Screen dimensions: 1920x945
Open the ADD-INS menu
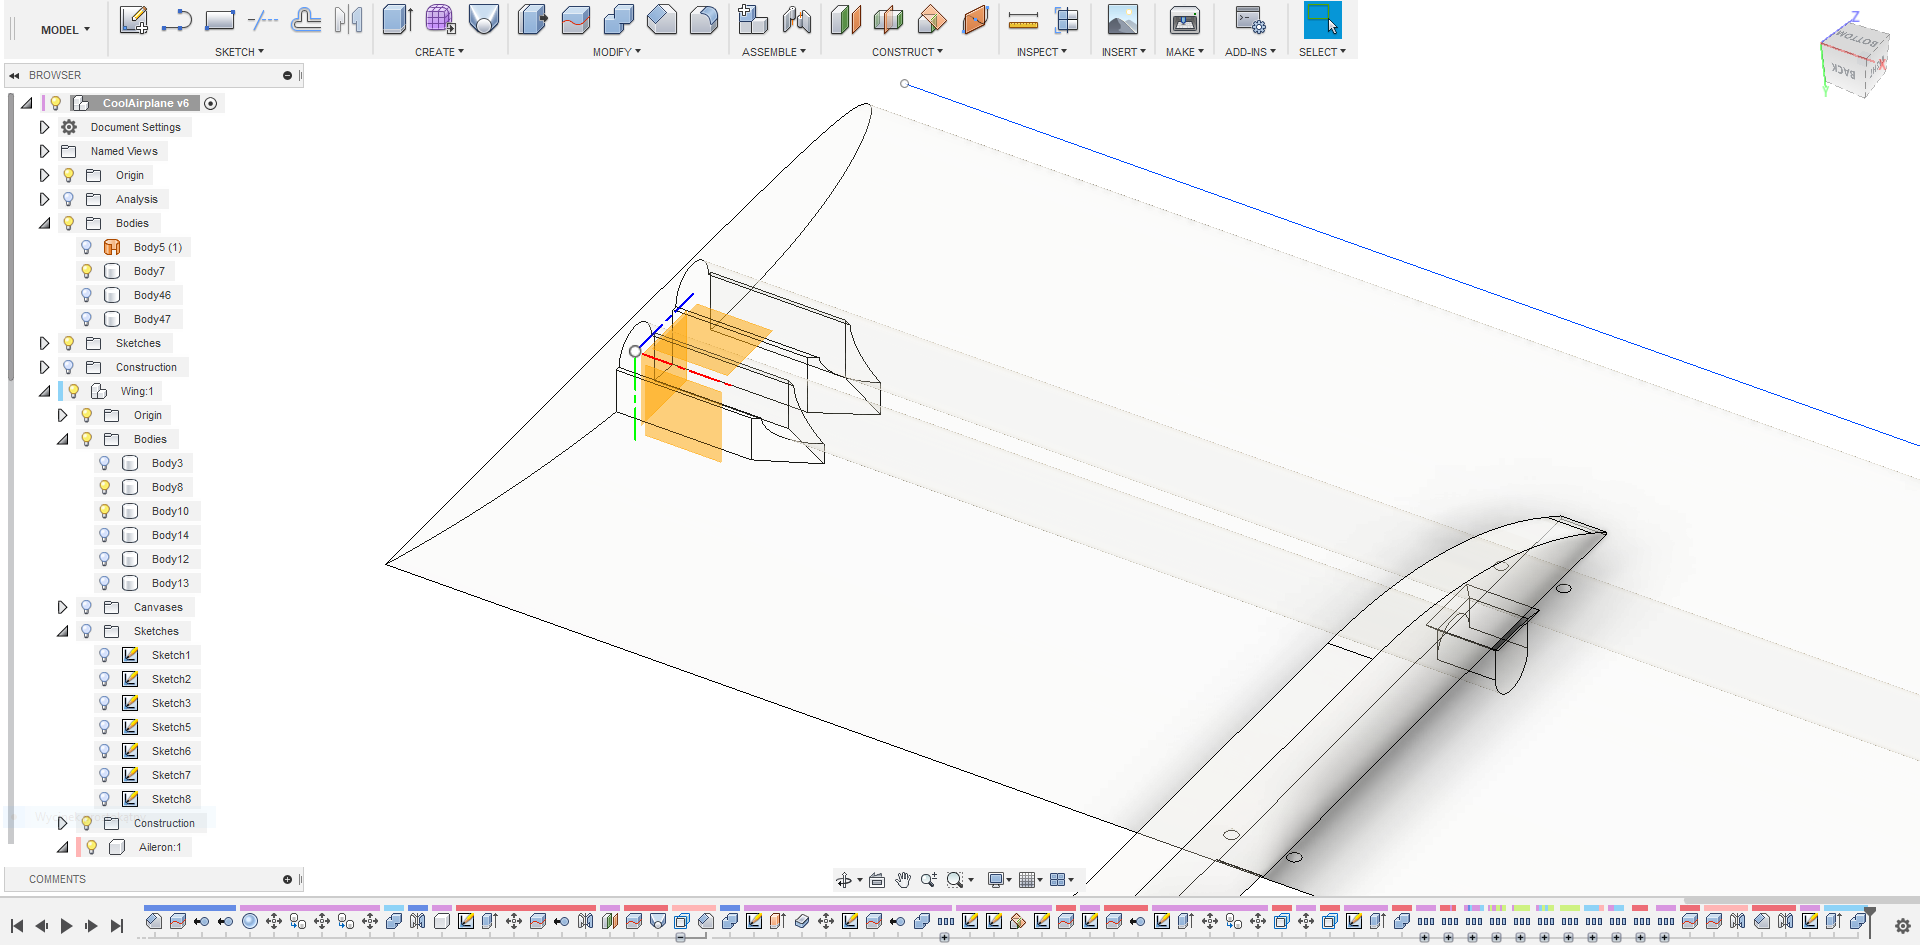pos(1250,52)
